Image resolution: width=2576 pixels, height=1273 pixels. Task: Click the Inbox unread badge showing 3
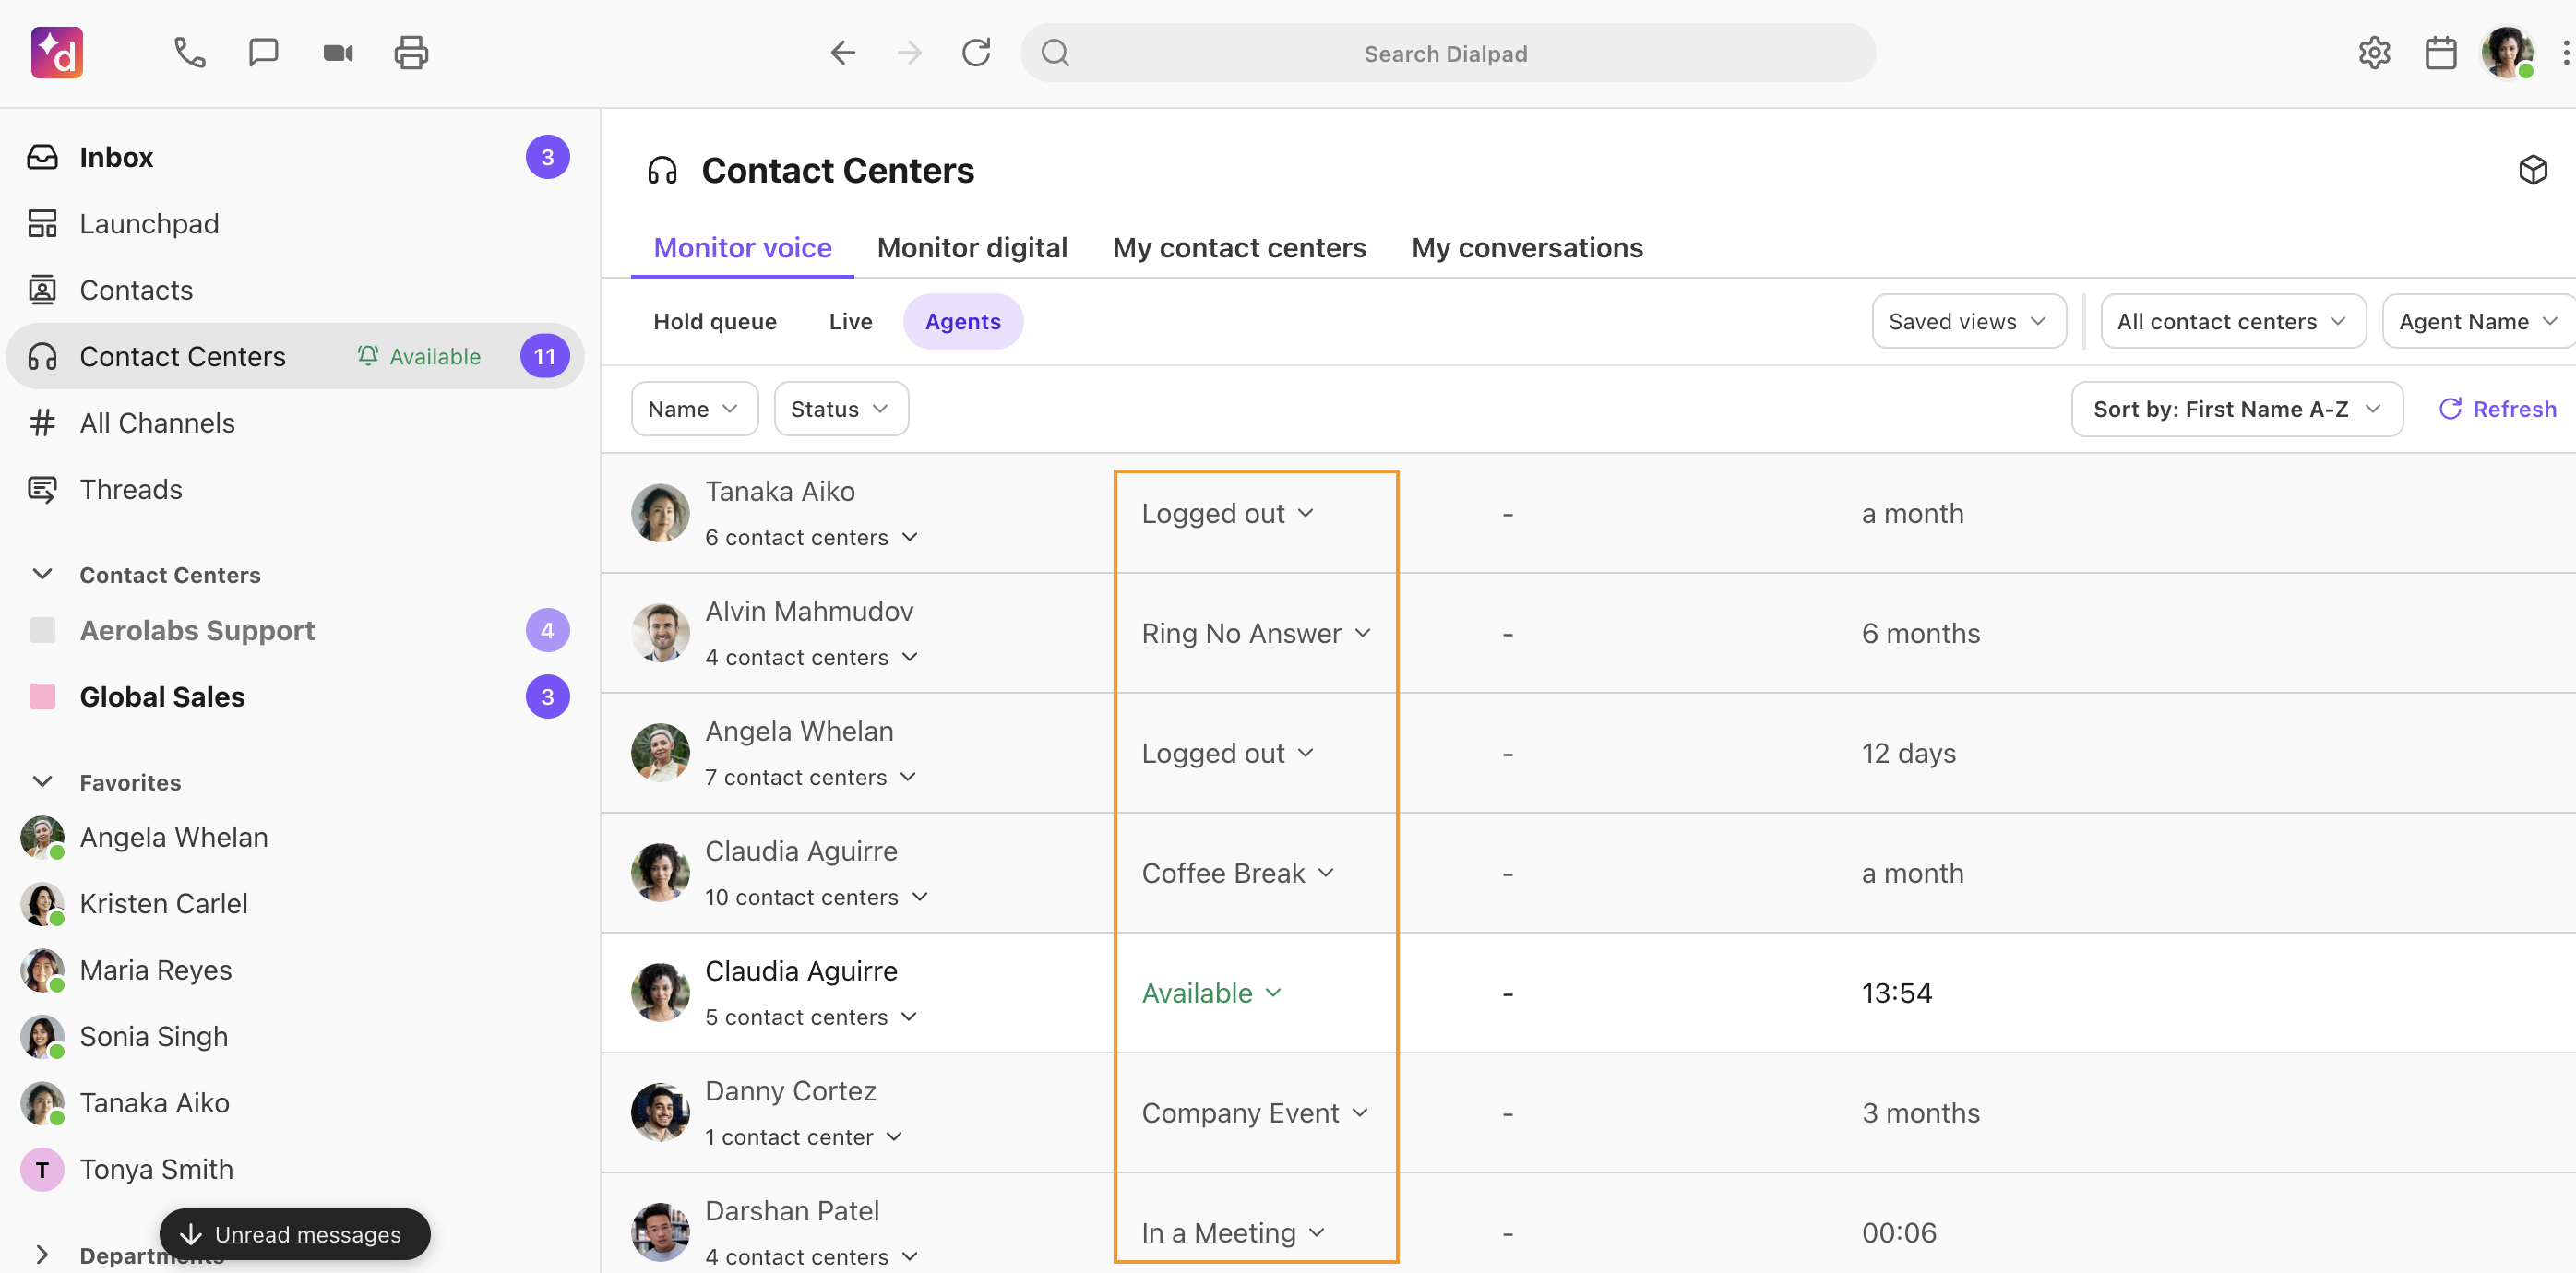(547, 157)
